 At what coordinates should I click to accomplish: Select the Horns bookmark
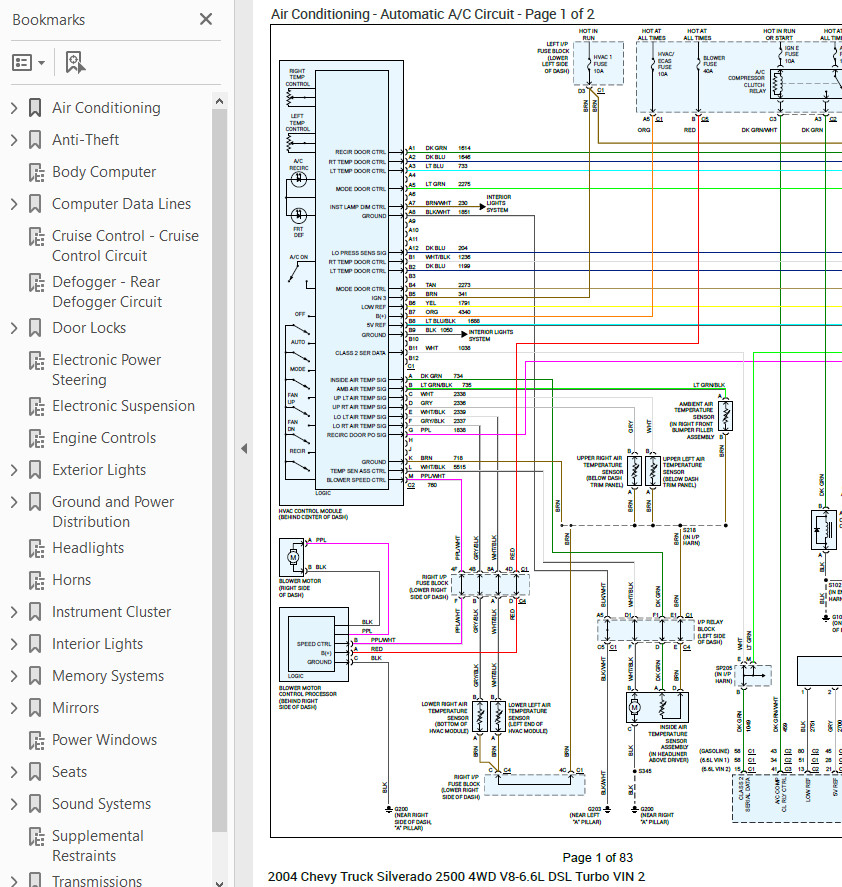click(71, 579)
